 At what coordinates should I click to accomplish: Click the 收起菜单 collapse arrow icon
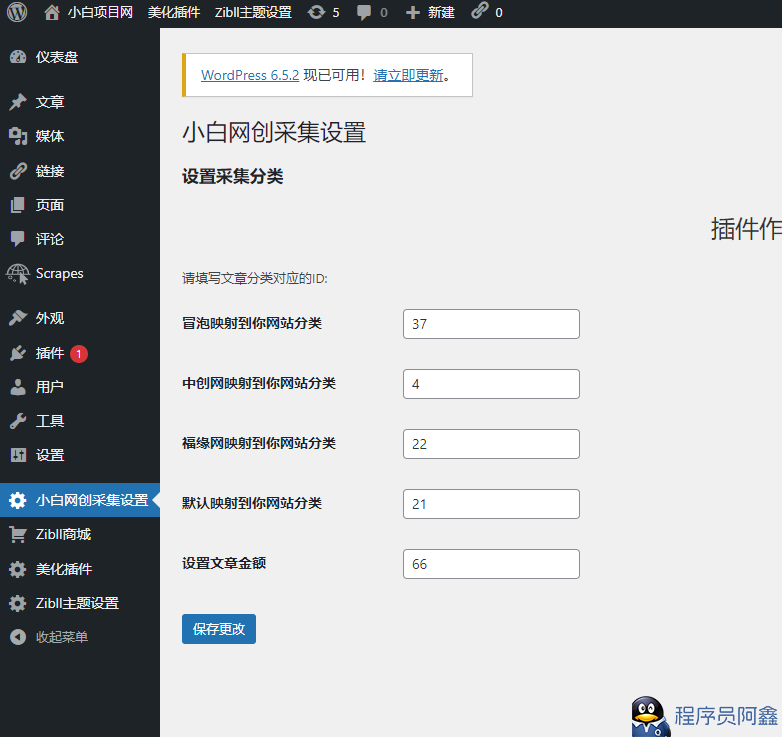click(x=18, y=637)
